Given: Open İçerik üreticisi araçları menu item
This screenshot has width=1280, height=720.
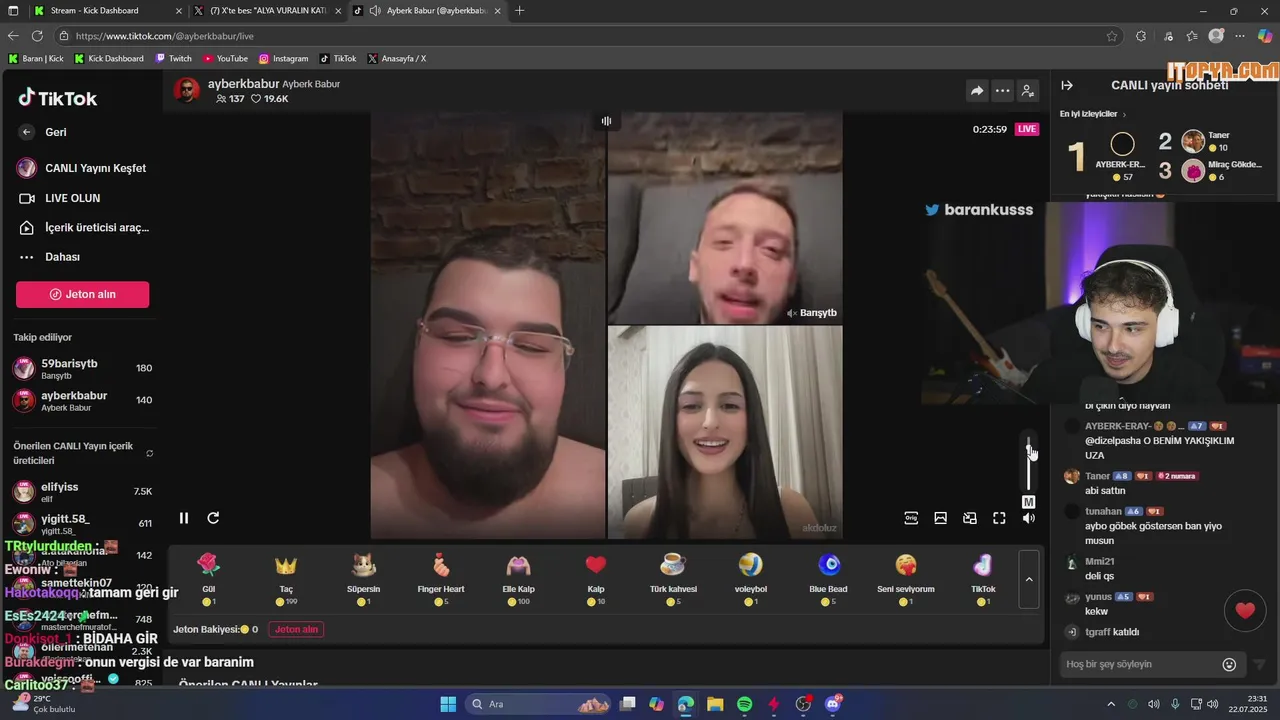Looking at the screenshot, I should [x=83, y=228].
